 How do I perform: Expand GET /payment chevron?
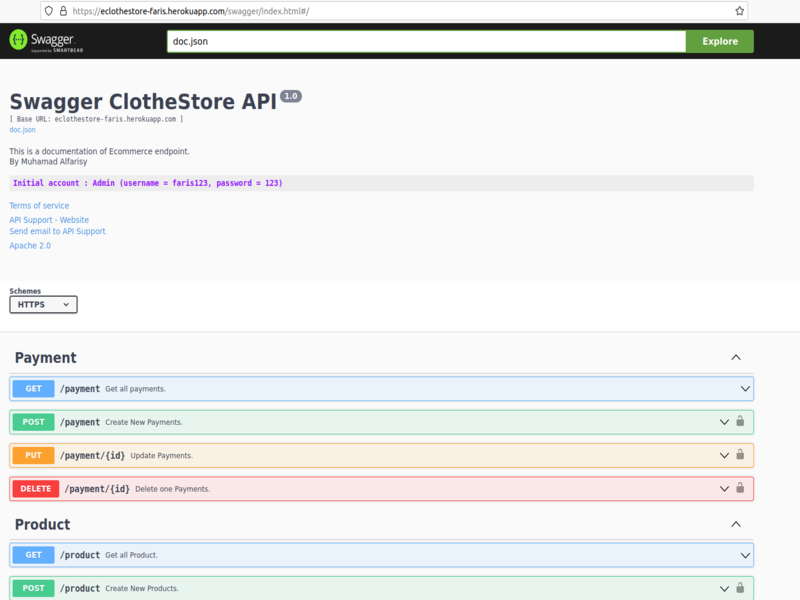click(745, 389)
